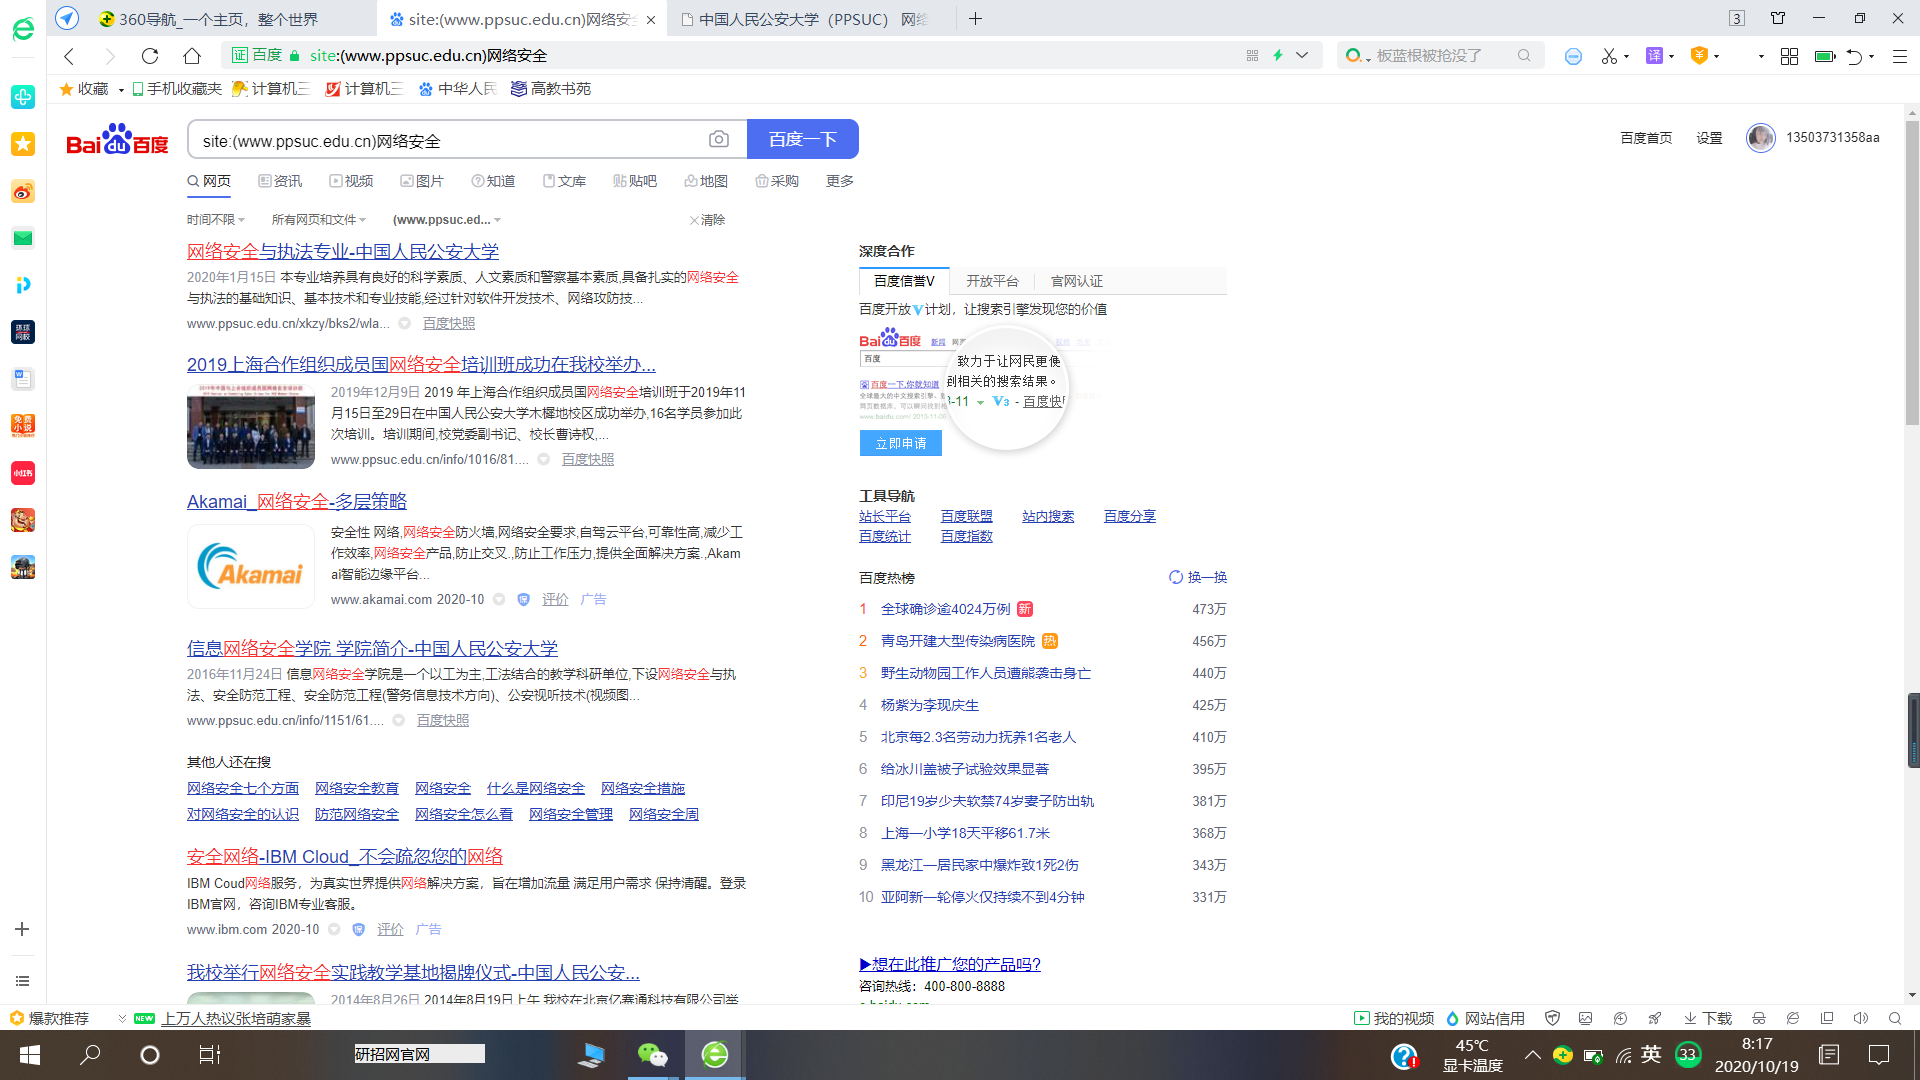Expand the 时间不限 time filter dropdown
1920x1080 pixels.
(215, 220)
